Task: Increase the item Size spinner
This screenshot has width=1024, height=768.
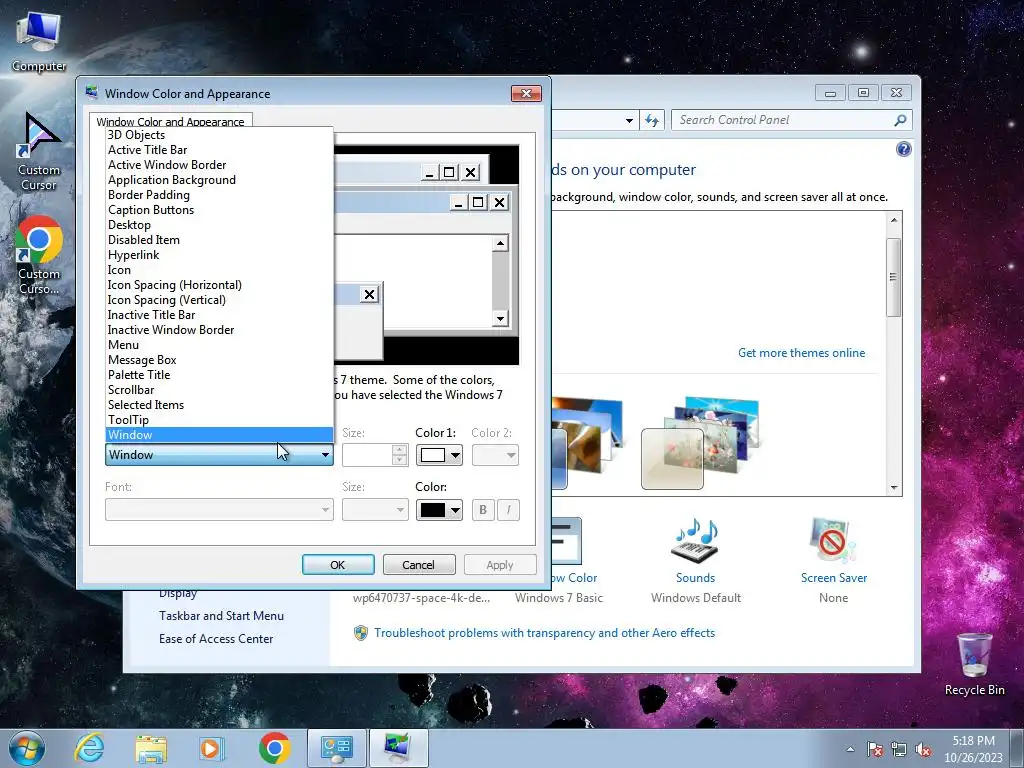Action: coord(400,449)
